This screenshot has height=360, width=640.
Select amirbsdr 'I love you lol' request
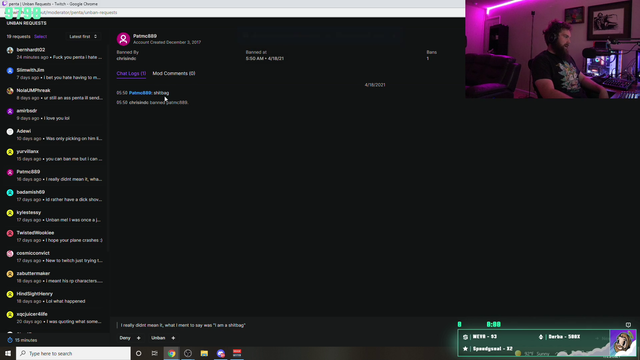coord(55,115)
